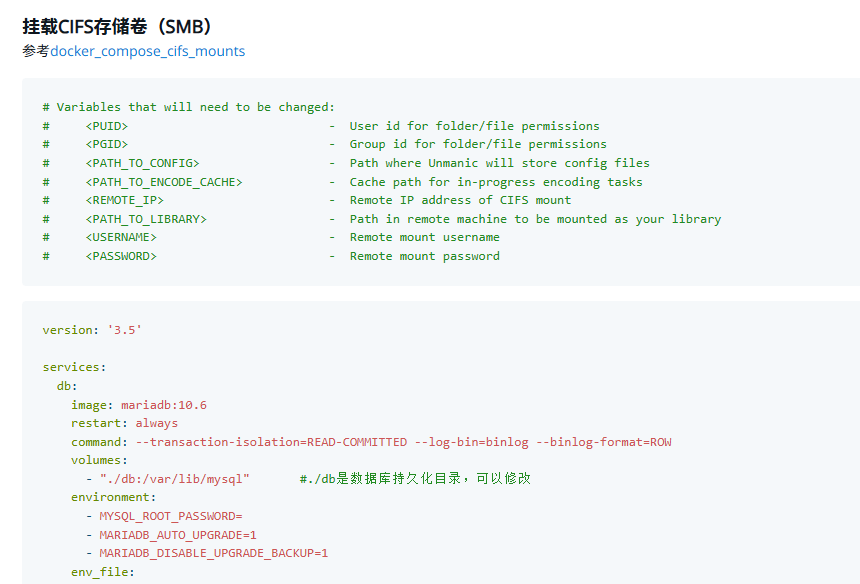
Task: Click the version '3.5' value
Action: pyautogui.click(x=125, y=330)
